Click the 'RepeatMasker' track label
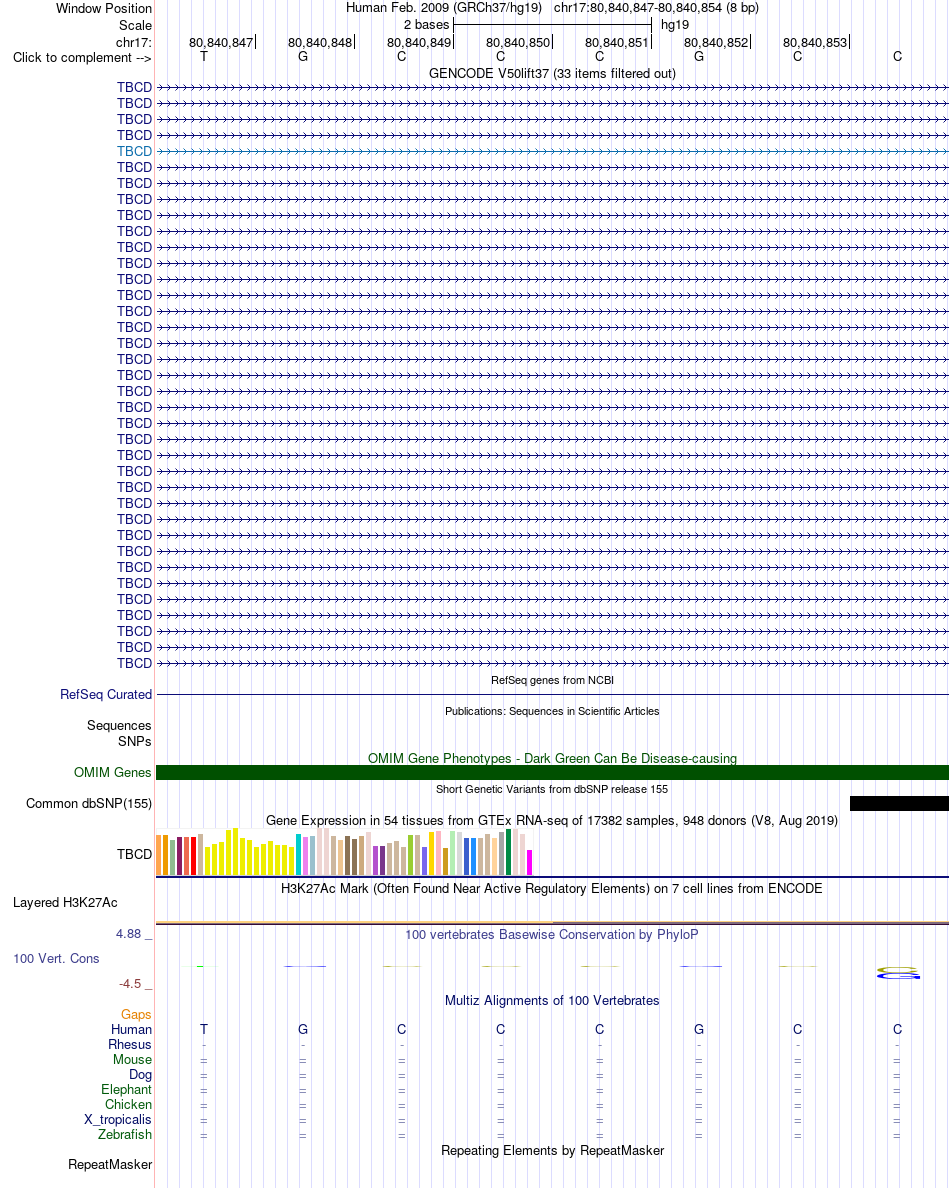 click(110, 1165)
